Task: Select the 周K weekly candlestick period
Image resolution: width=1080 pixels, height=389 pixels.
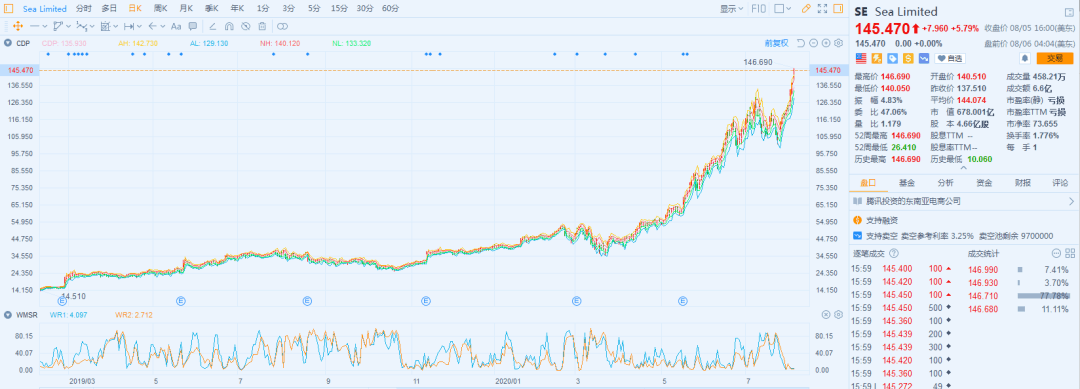Action: click(160, 9)
